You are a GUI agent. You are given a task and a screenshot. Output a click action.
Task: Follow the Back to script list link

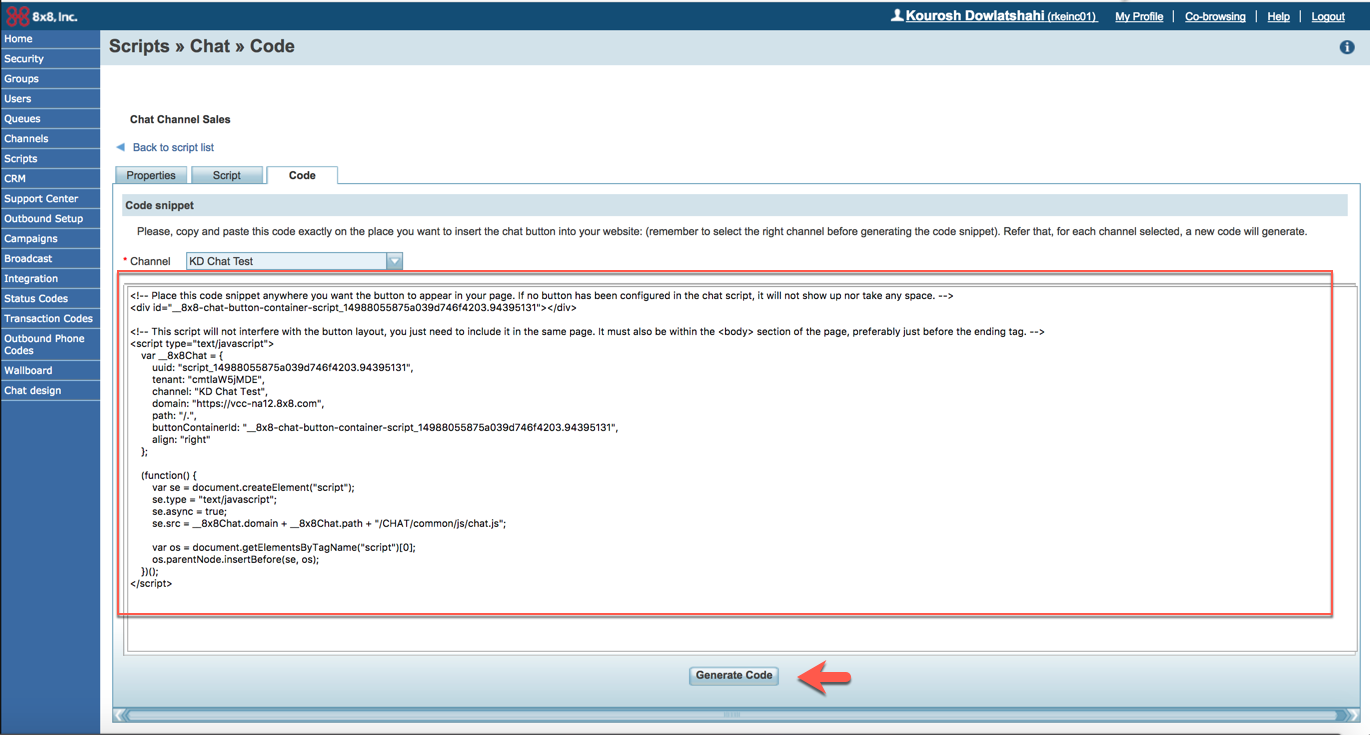point(173,147)
